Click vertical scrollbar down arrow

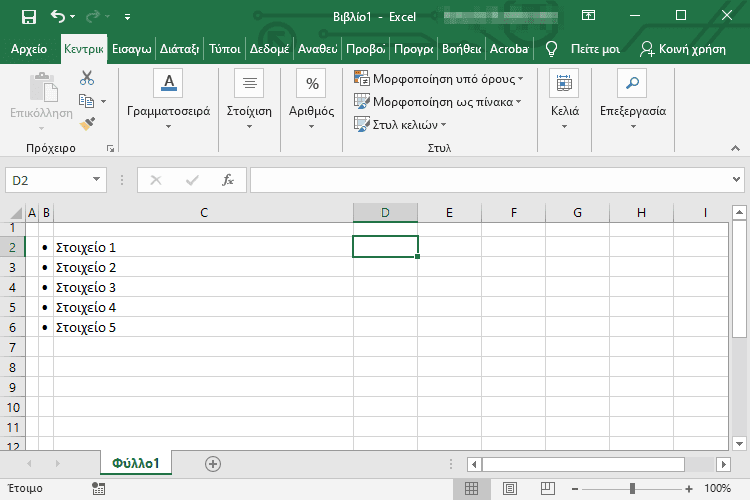(x=739, y=444)
